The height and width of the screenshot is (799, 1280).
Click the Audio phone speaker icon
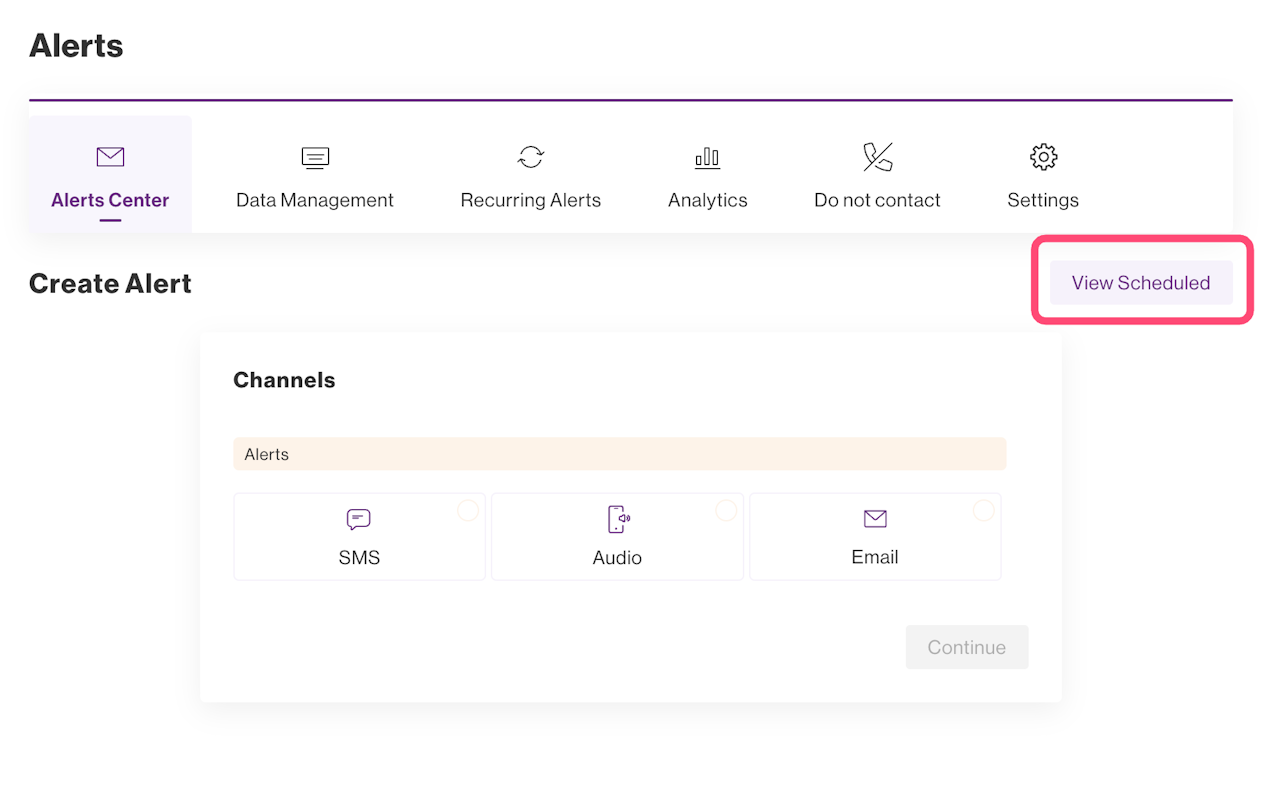(x=618, y=519)
